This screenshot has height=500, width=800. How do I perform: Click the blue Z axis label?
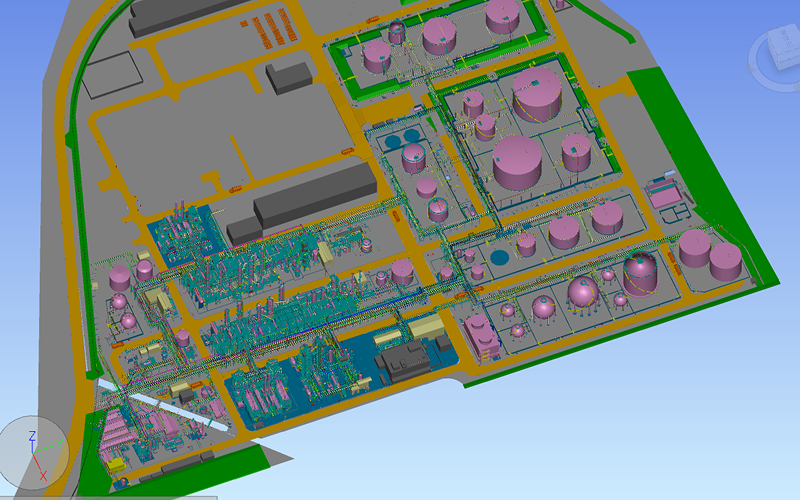tap(32, 436)
